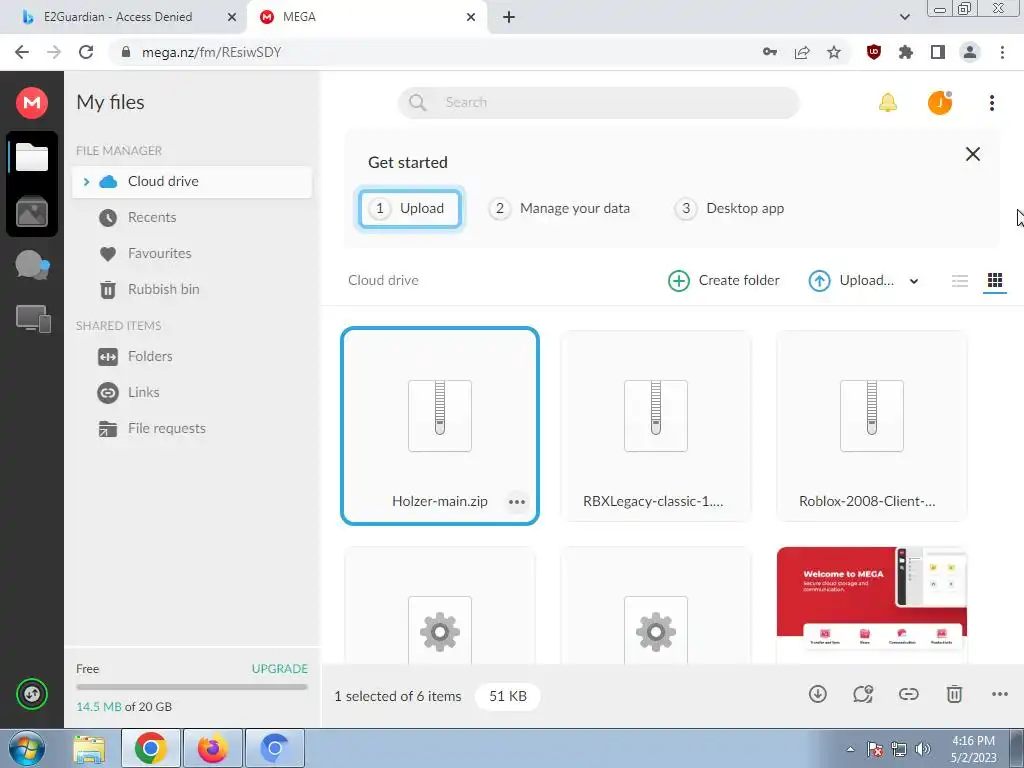The height and width of the screenshot is (768, 1024).
Task: Open the Chat bubble icon
Action: coord(32,265)
